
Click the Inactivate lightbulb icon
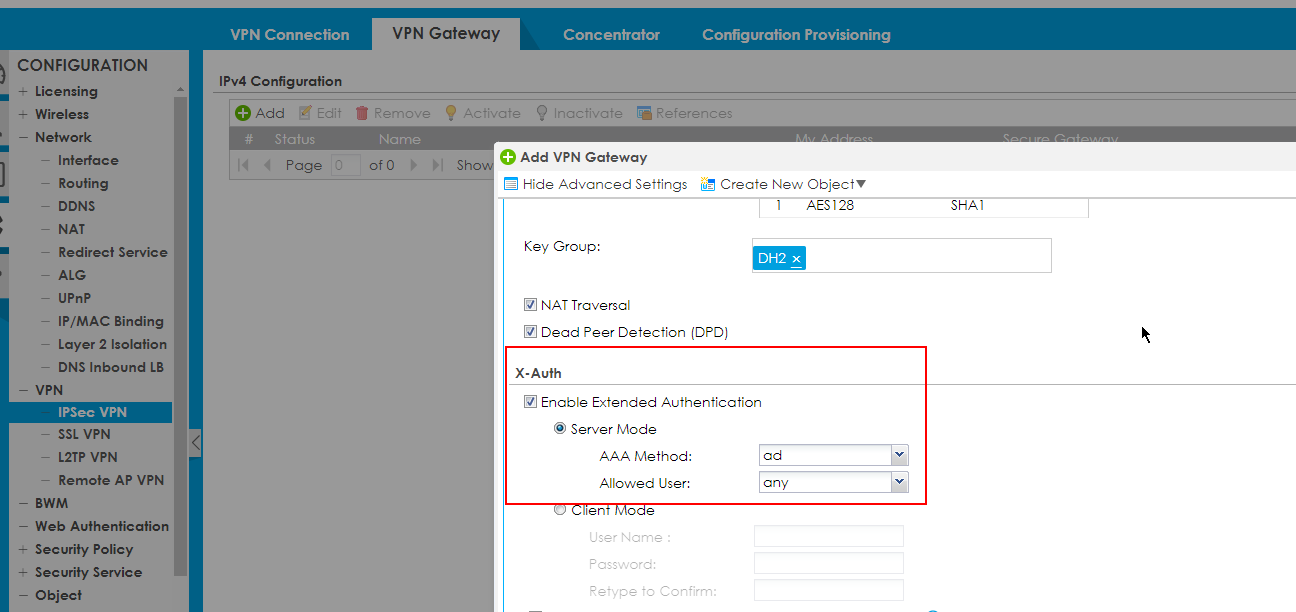click(542, 113)
